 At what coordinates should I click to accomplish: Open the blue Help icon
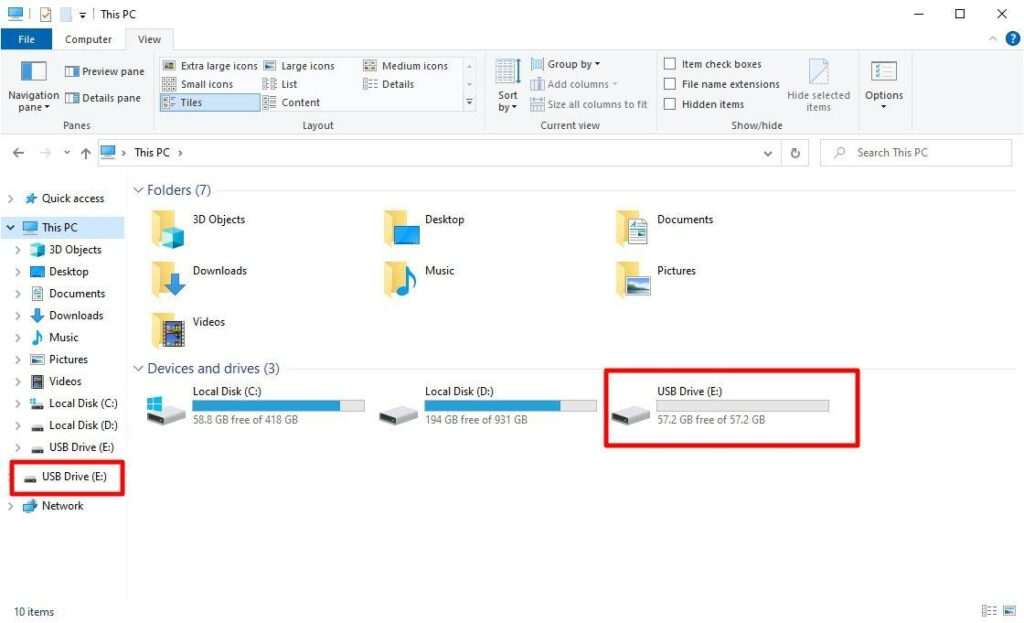tap(1013, 39)
